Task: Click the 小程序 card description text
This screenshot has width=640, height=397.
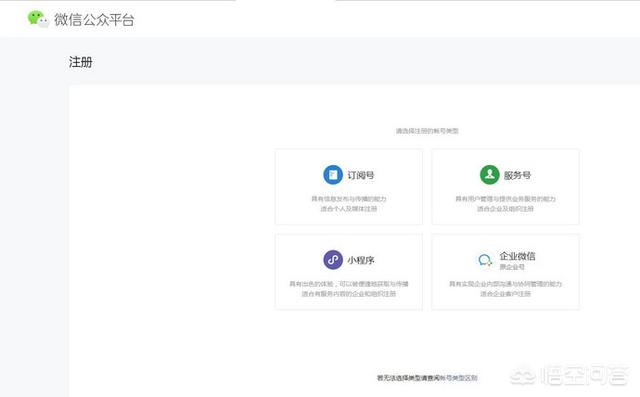Action: (x=349, y=288)
